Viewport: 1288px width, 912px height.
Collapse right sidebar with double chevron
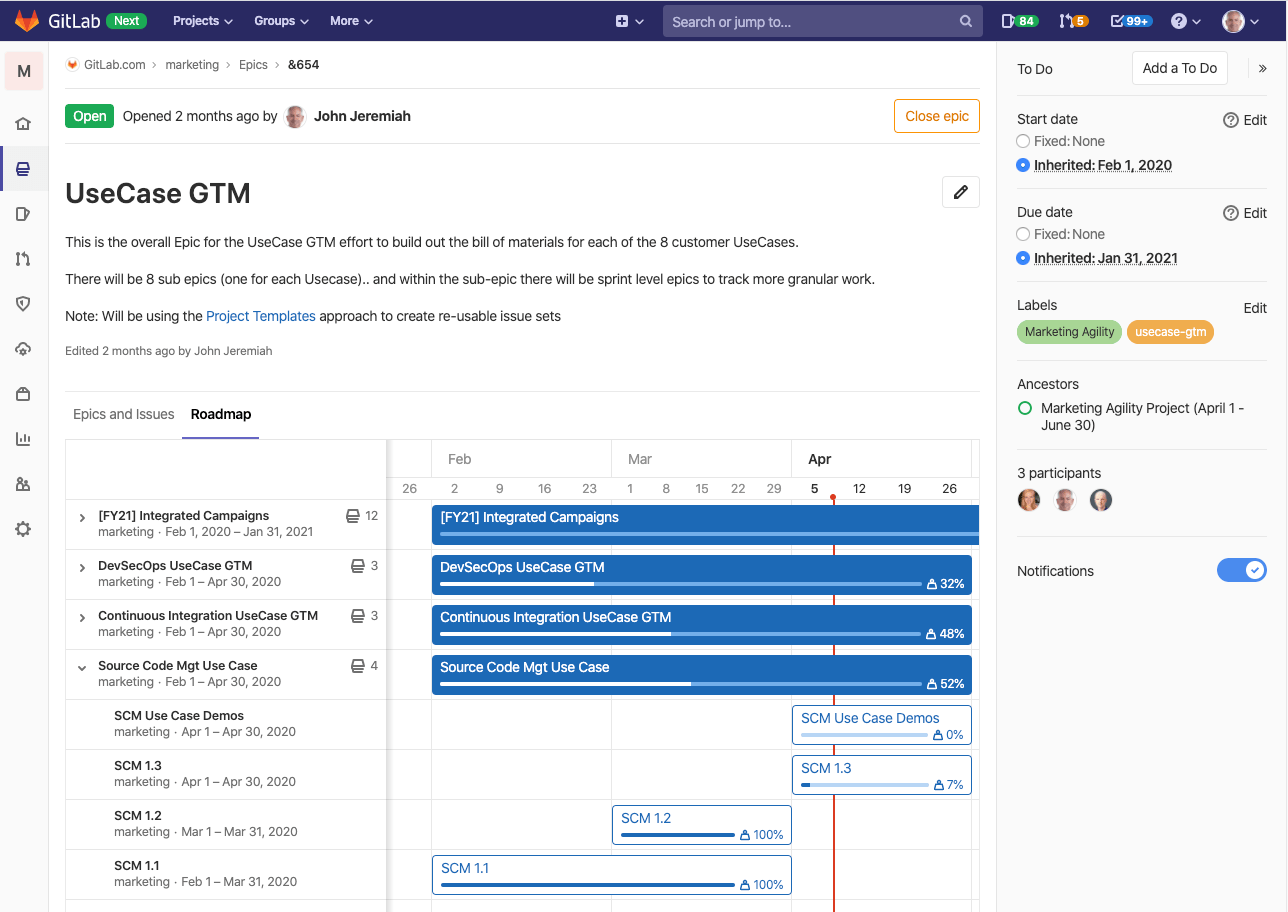pos(1262,69)
